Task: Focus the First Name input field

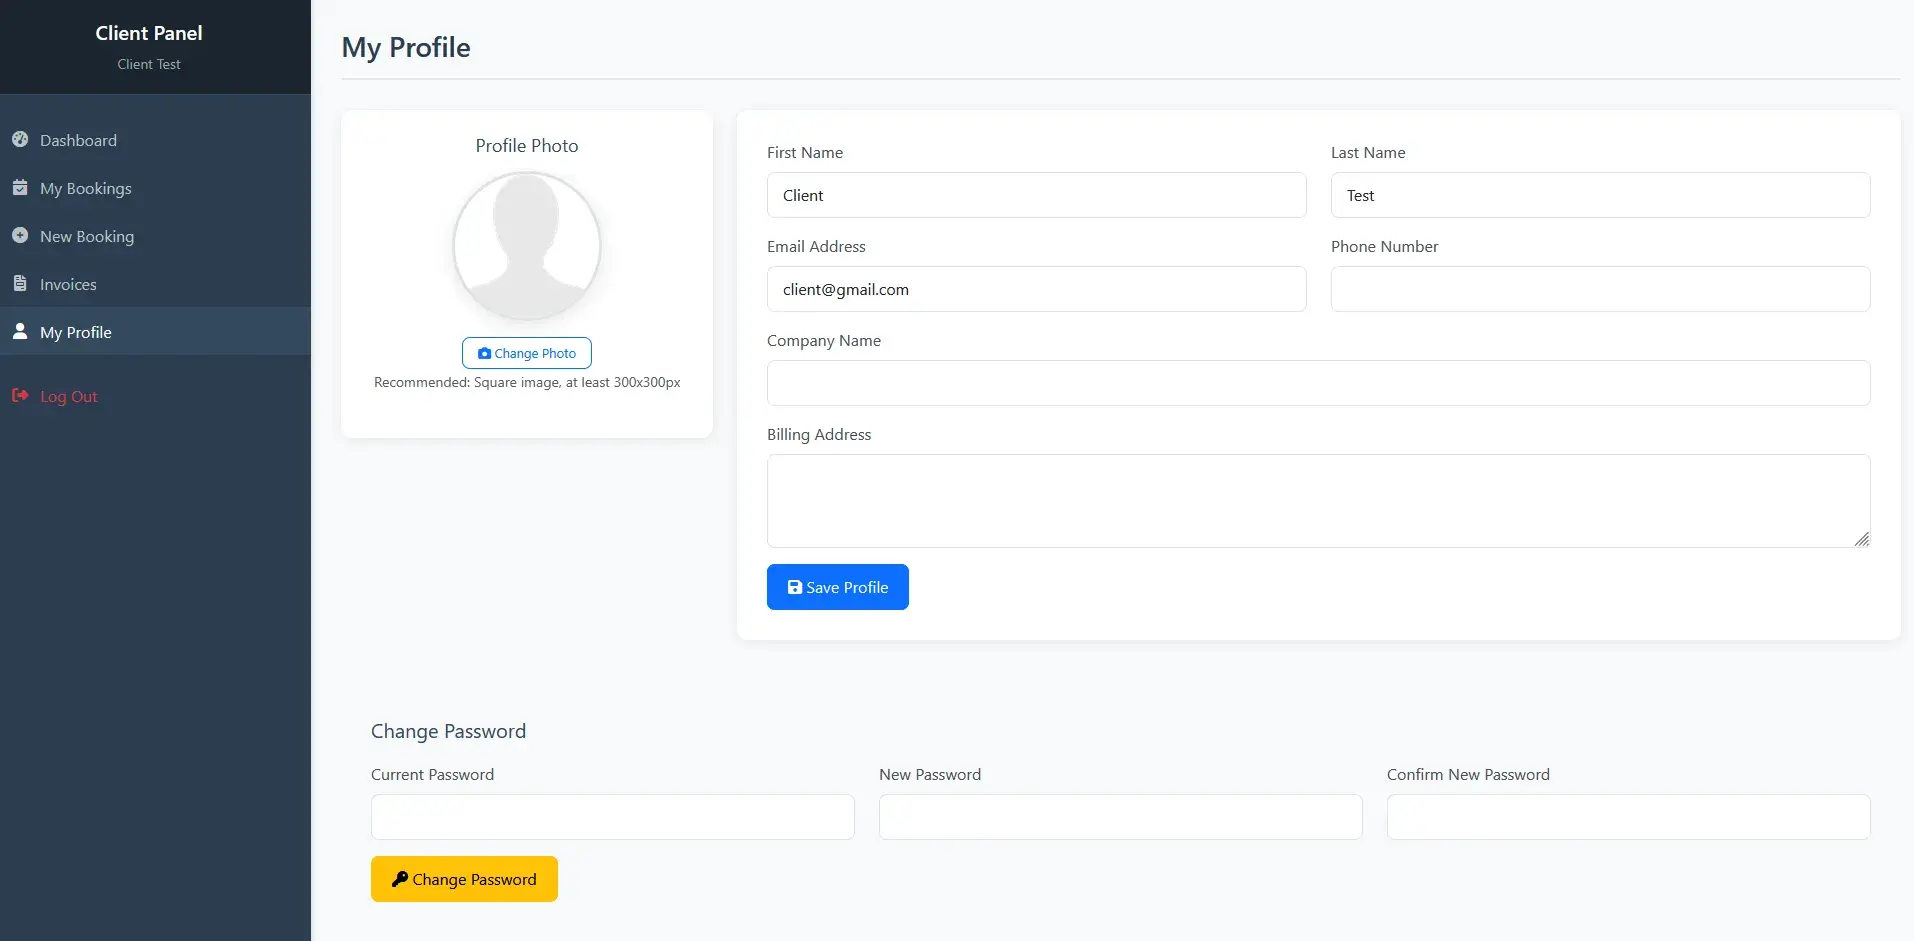Action: point(1036,195)
